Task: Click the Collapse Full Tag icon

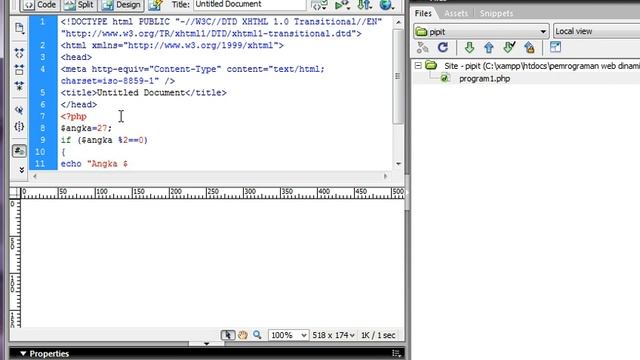Action: (19, 53)
